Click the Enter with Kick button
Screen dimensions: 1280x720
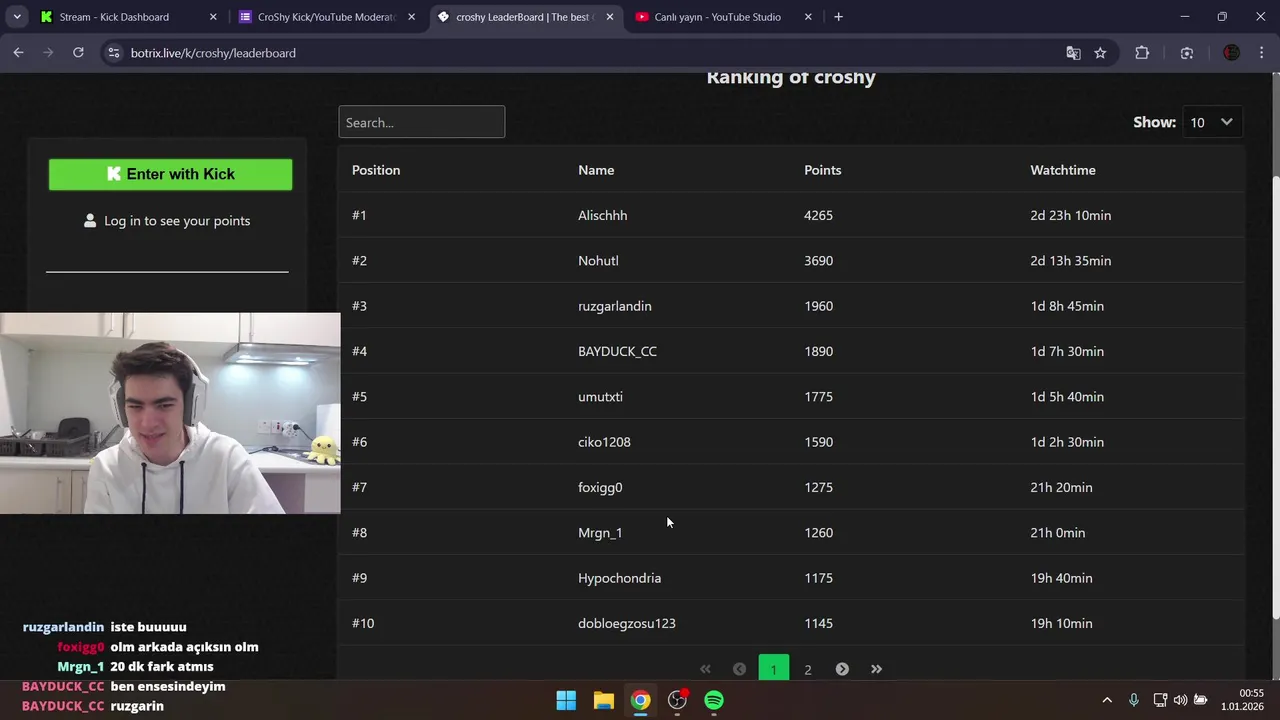click(x=170, y=174)
